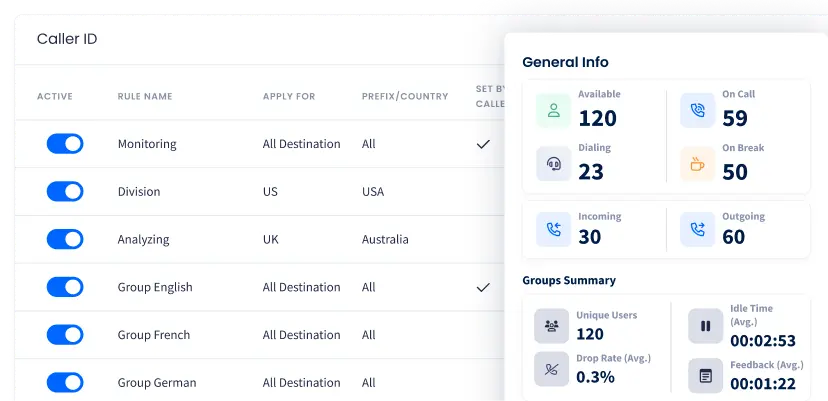Click Australia in the Analyzing row
Image resolution: width=828 pixels, height=401 pixels.
click(x=385, y=239)
